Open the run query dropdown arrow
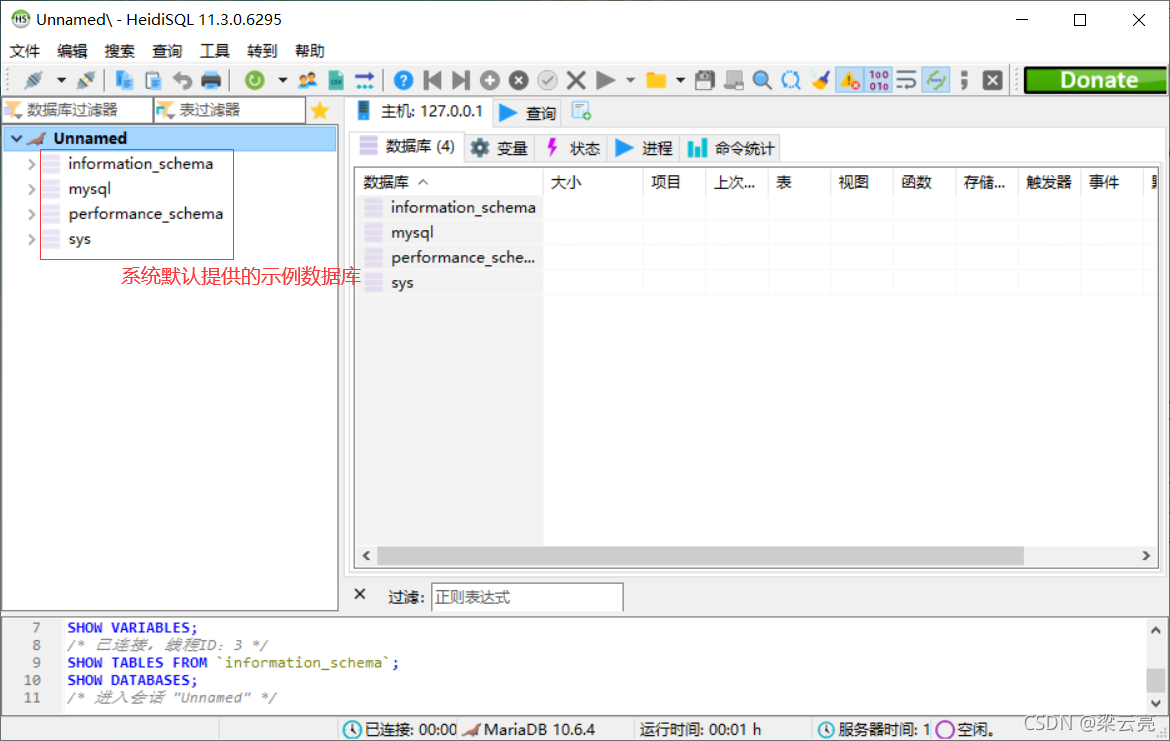The height and width of the screenshot is (741, 1170). [631, 80]
